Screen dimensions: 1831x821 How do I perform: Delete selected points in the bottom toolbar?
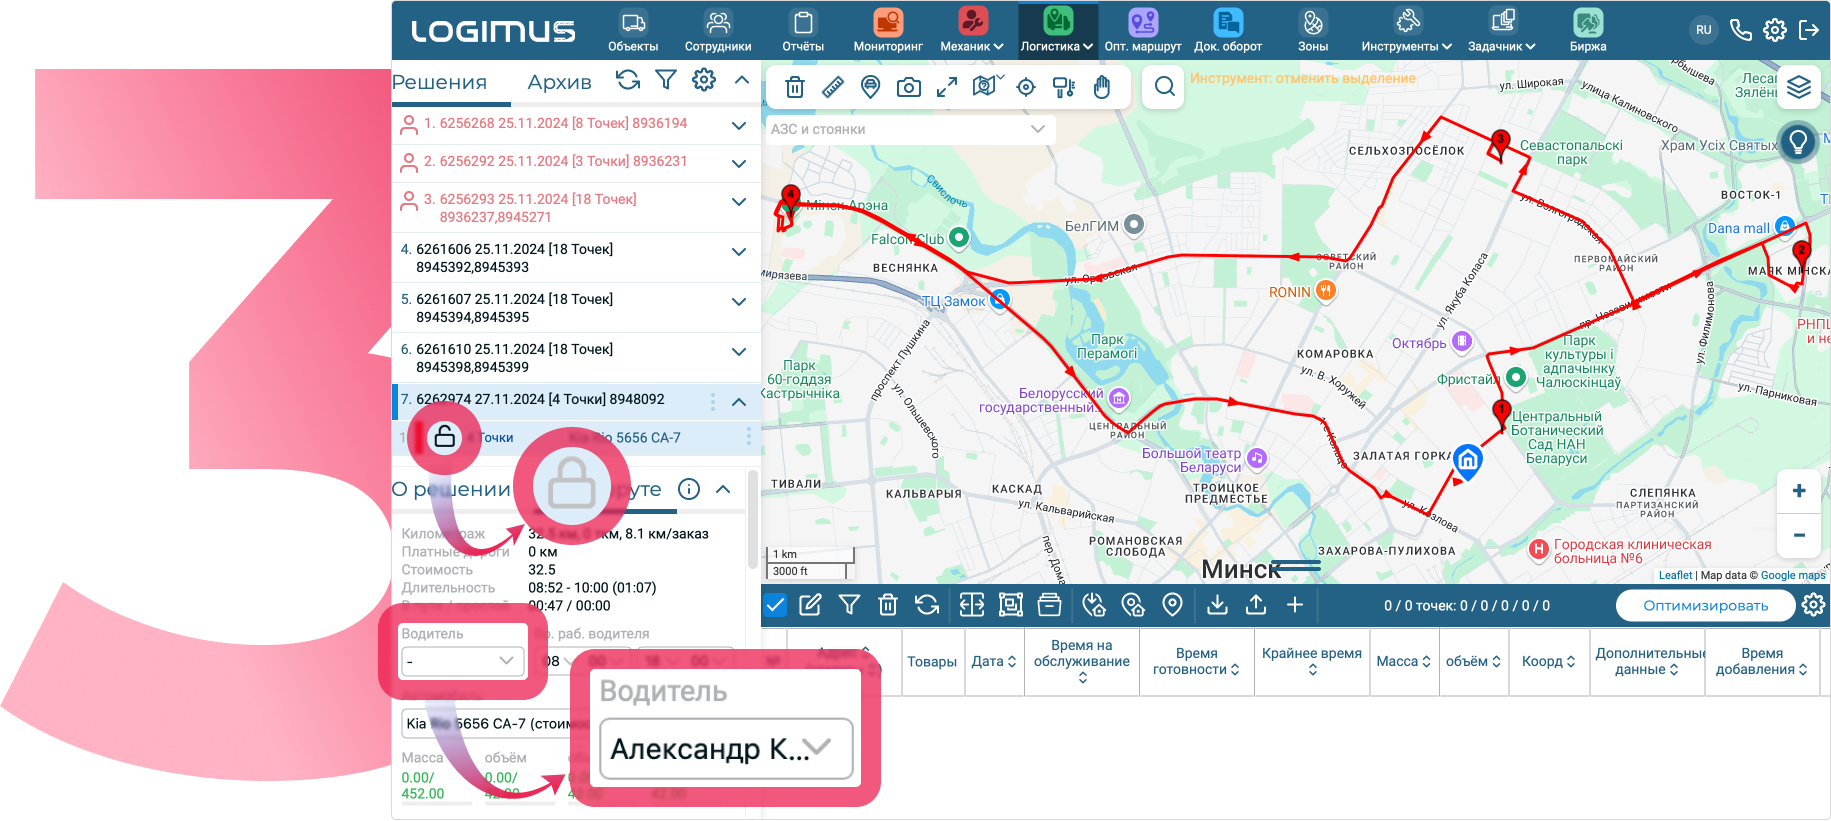click(x=888, y=605)
